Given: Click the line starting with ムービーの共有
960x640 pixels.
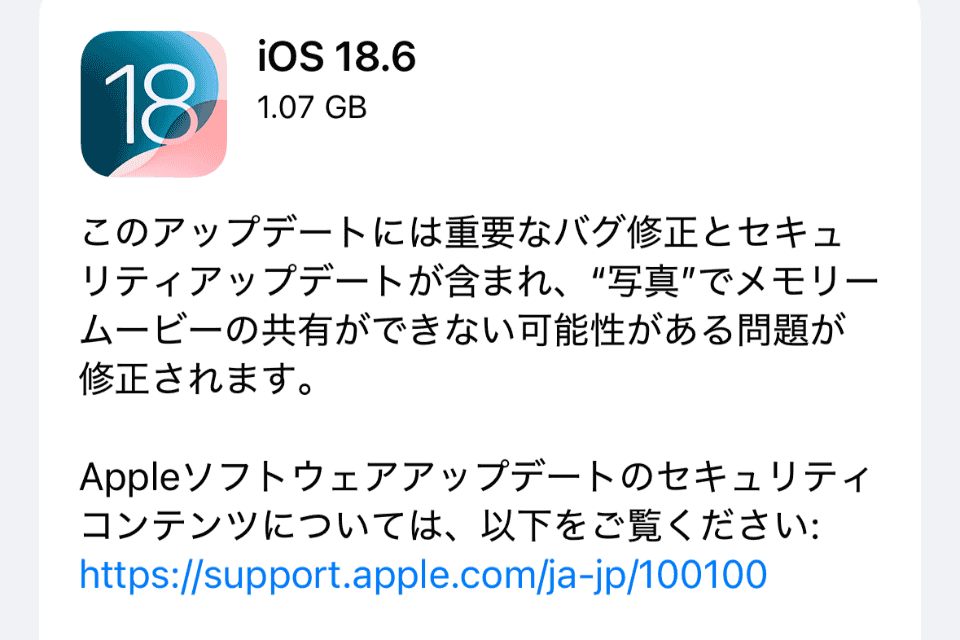Looking at the screenshot, I should pyautogui.click(x=463, y=330).
